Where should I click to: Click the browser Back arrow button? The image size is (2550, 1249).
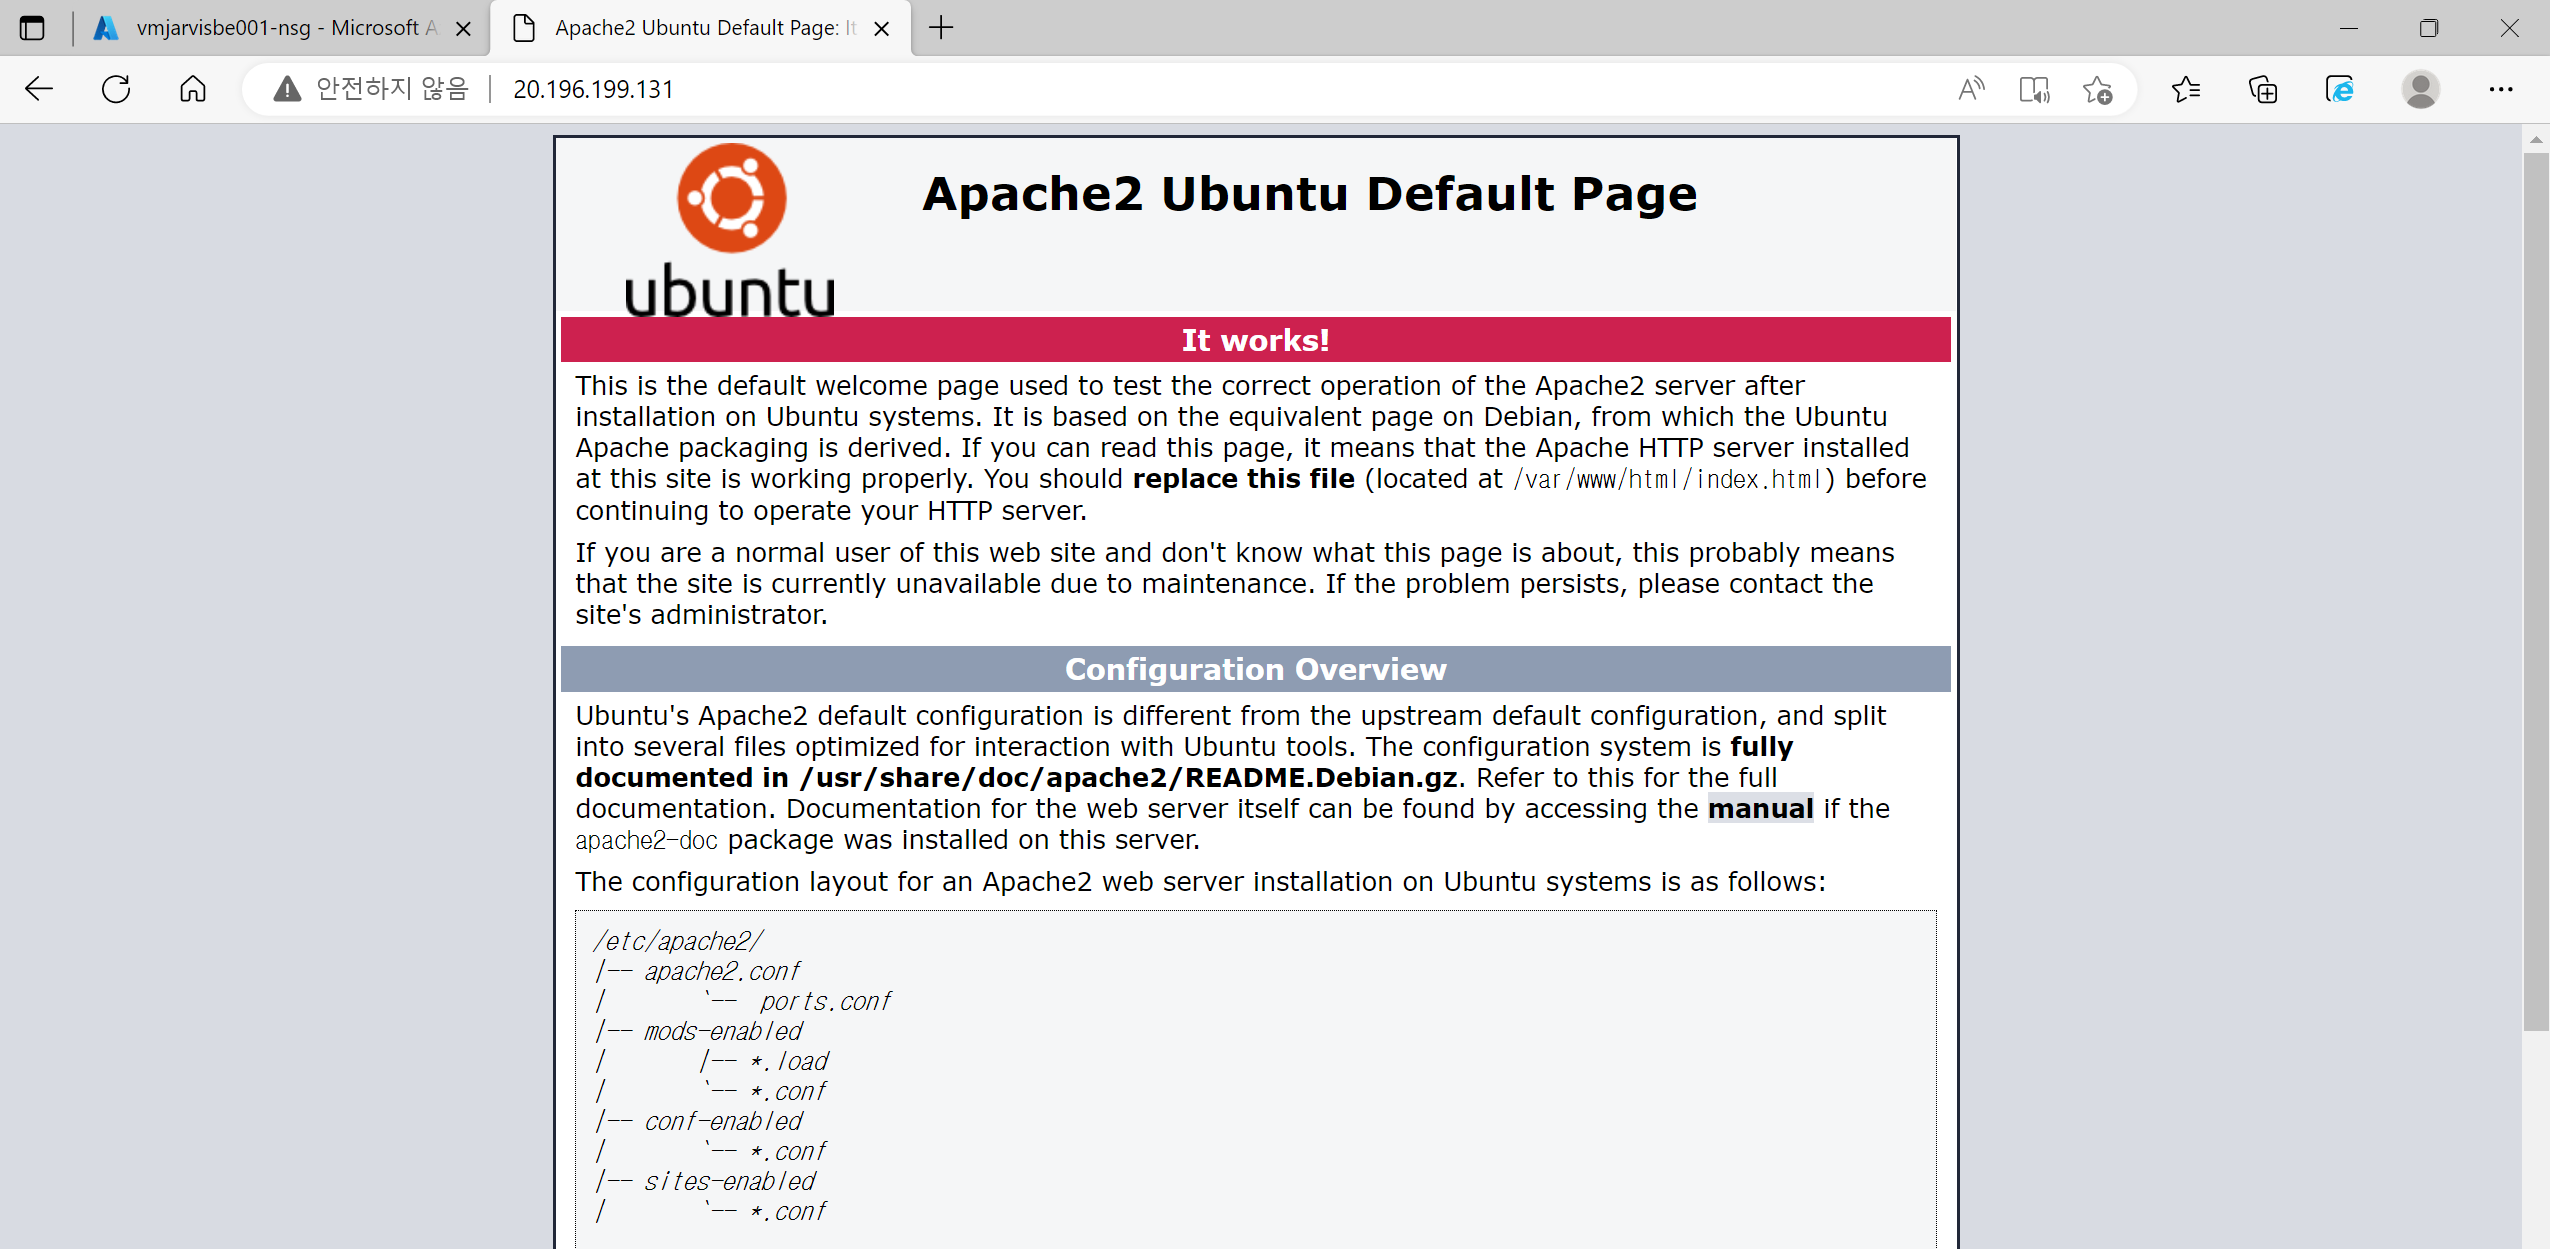(x=39, y=89)
